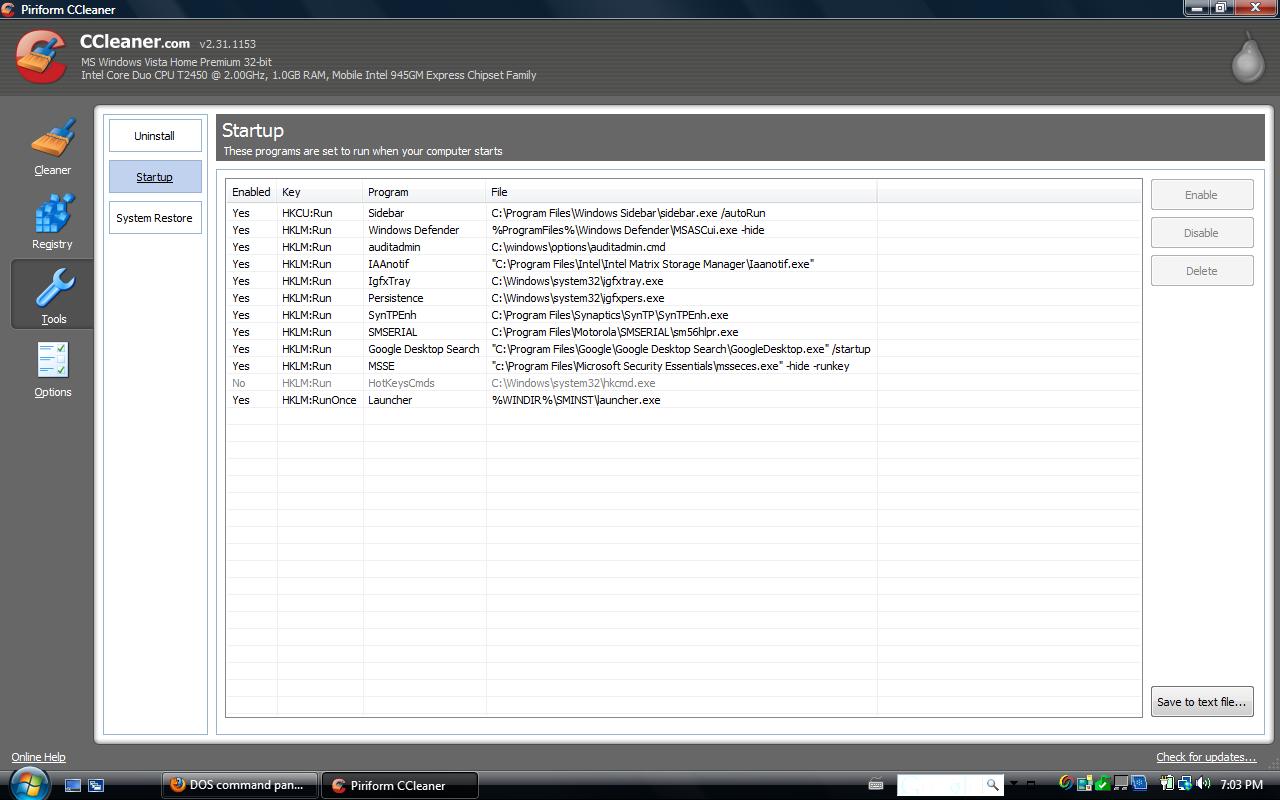
Task: Click the search magnifier in taskbar deskbar
Action: [993, 784]
